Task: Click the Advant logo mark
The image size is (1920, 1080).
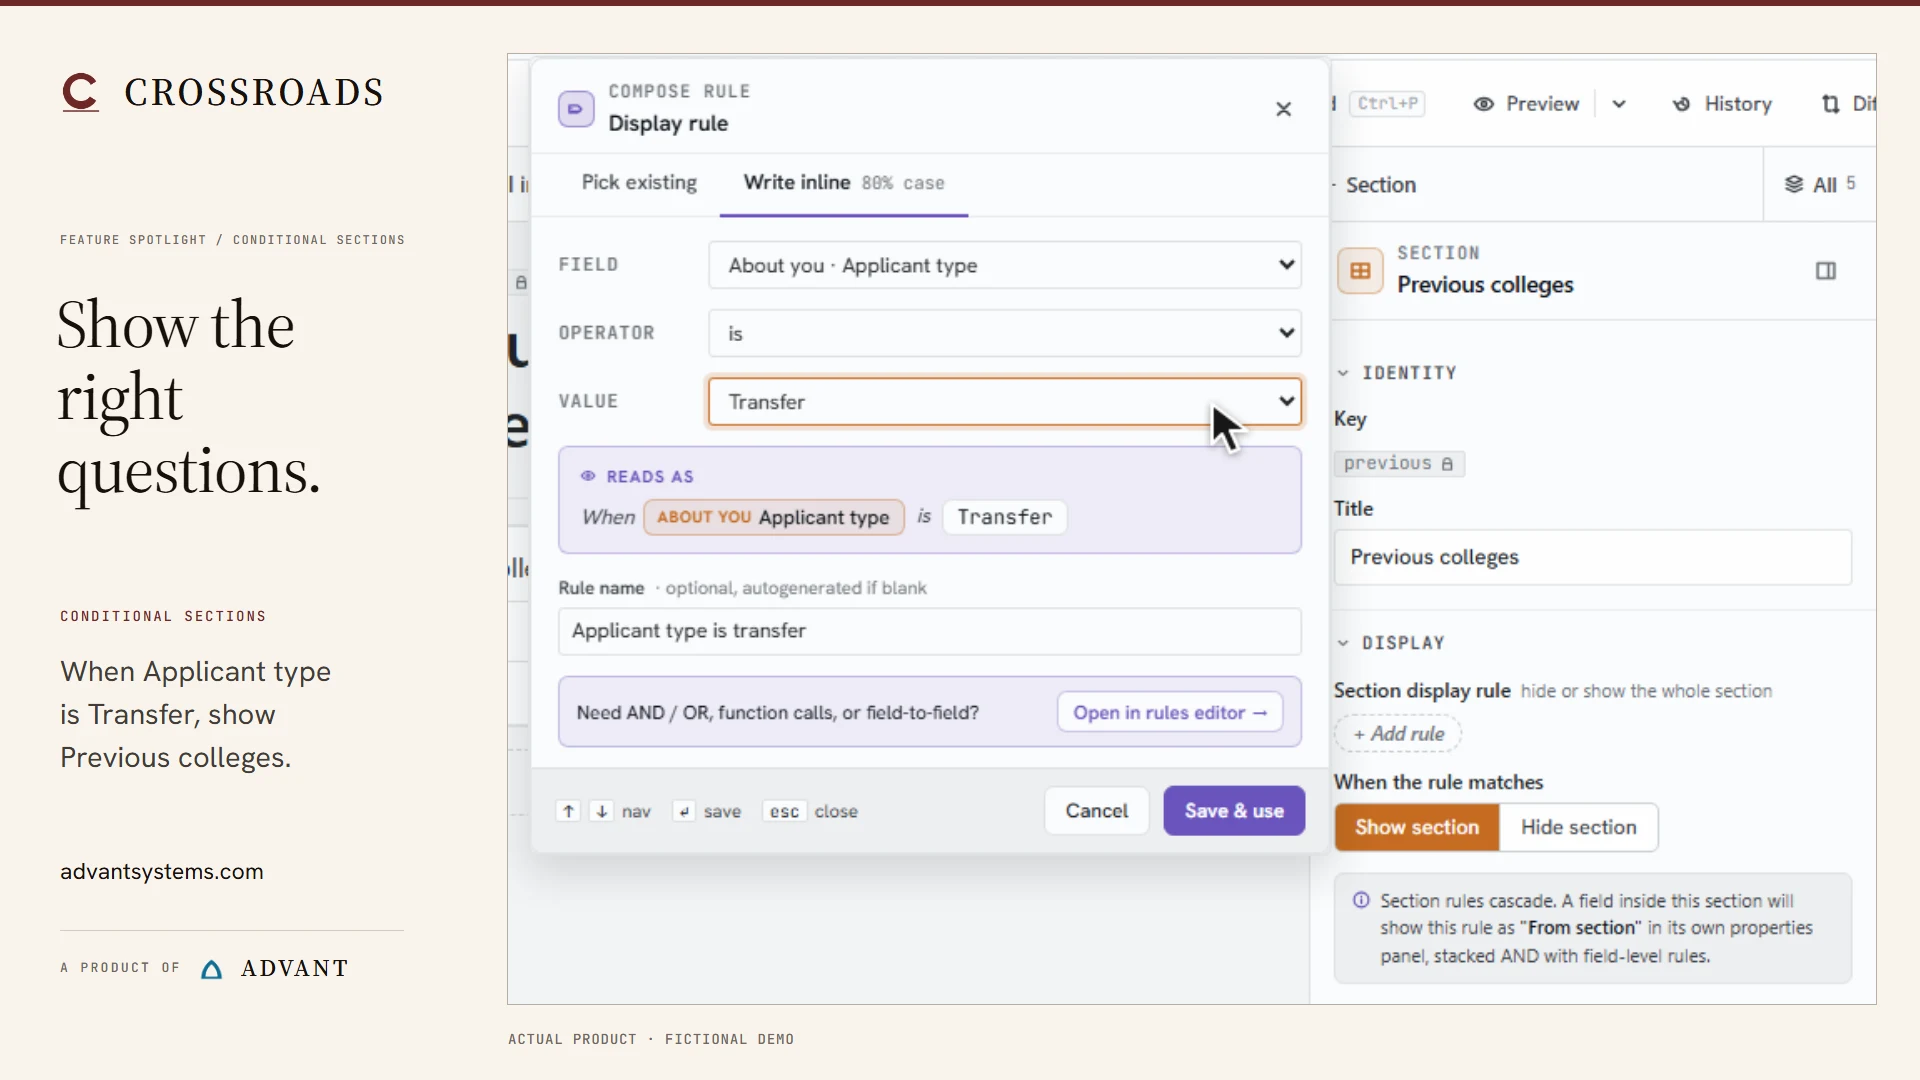Action: [211, 969]
